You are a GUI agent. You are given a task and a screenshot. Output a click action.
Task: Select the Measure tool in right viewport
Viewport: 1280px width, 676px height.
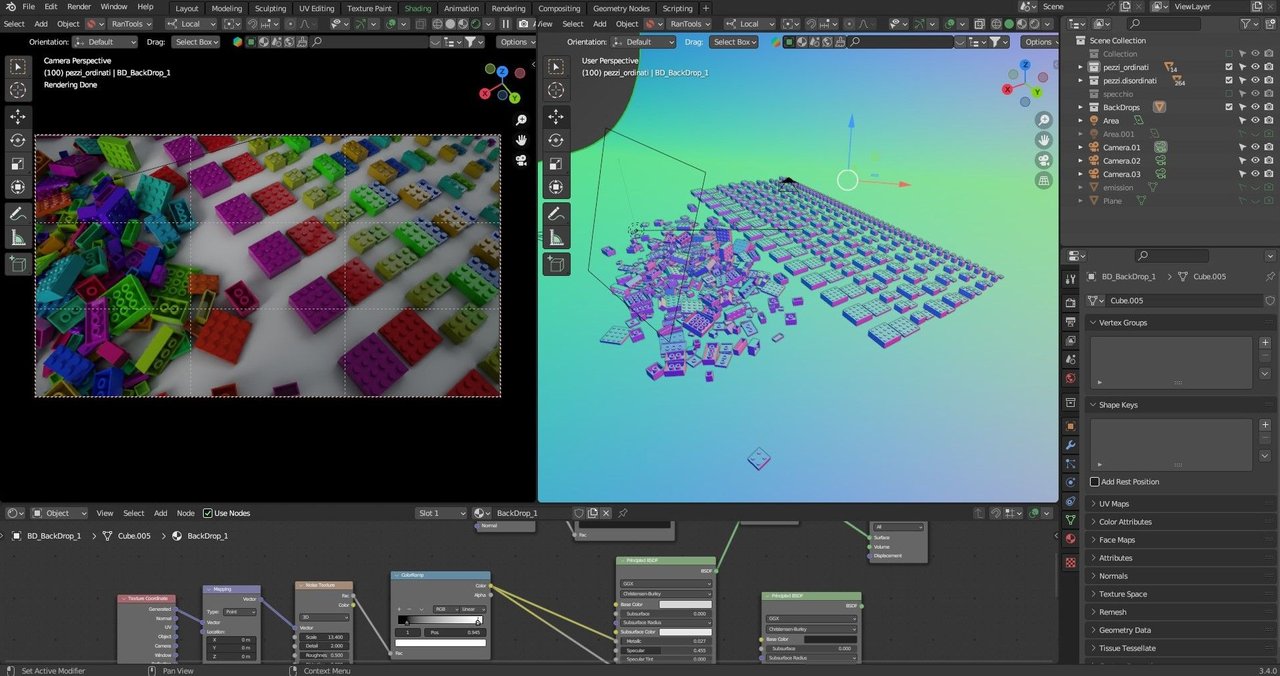(x=556, y=238)
